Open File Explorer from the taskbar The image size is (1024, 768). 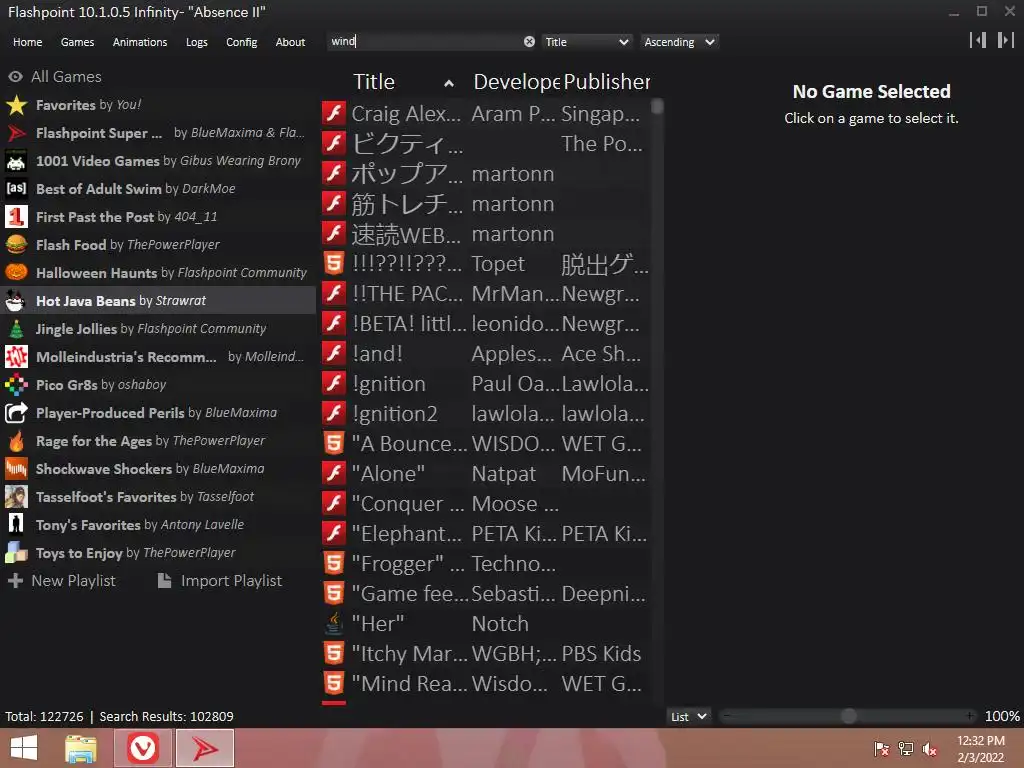tap(80, 748)
